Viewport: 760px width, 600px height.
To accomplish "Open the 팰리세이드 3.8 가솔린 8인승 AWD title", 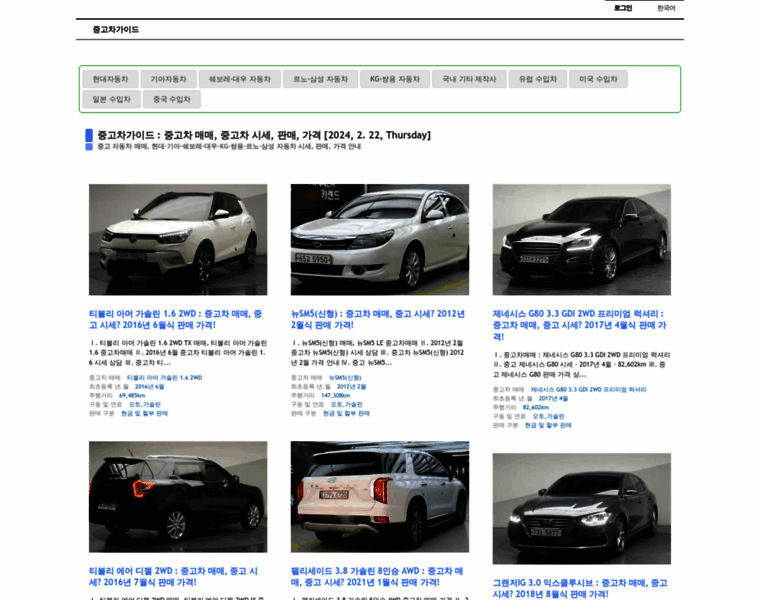I will pyautogui.click(x=377, y=577).
